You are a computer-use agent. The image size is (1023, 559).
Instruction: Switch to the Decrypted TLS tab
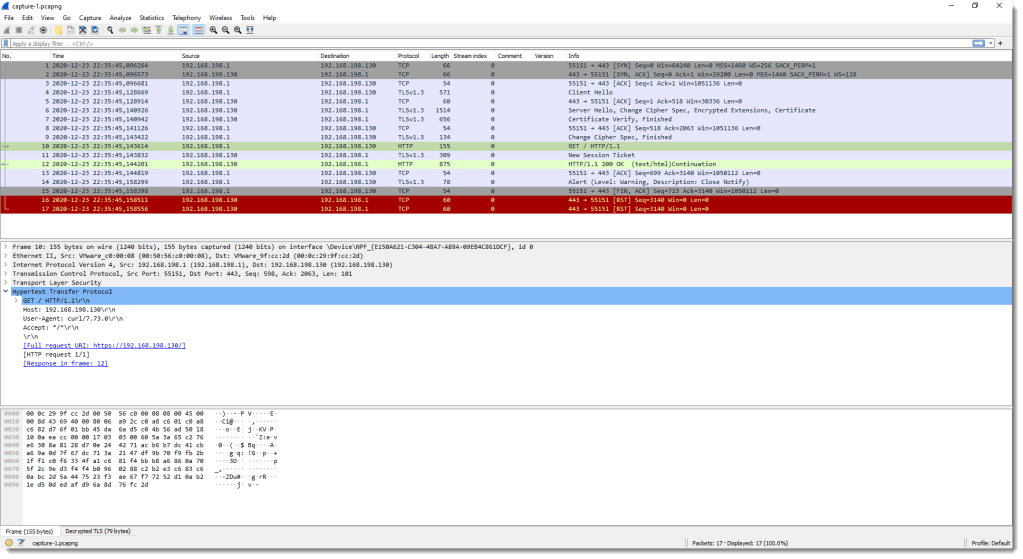[97, 530]
